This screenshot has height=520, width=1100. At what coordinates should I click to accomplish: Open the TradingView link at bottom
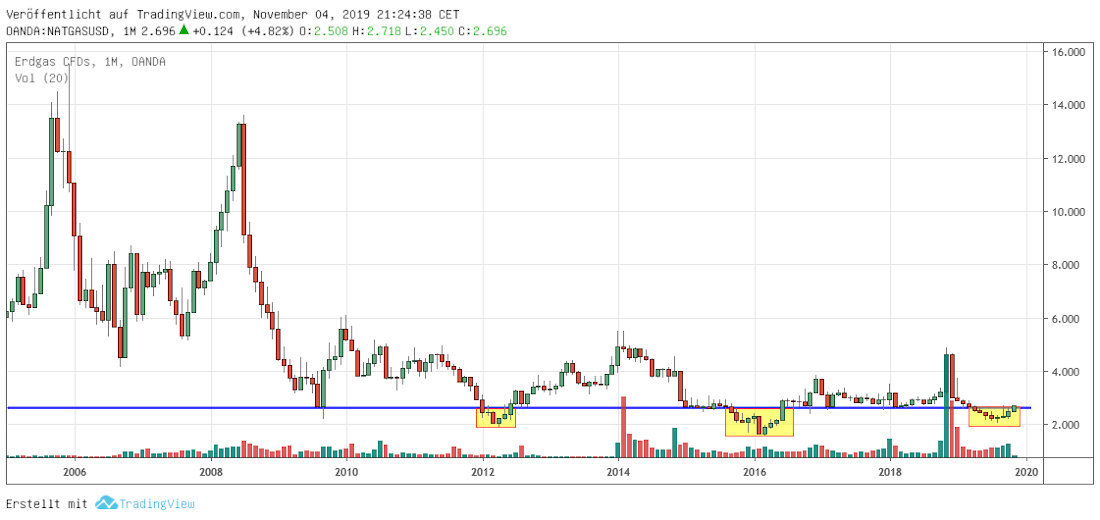(x=156, y=503)
